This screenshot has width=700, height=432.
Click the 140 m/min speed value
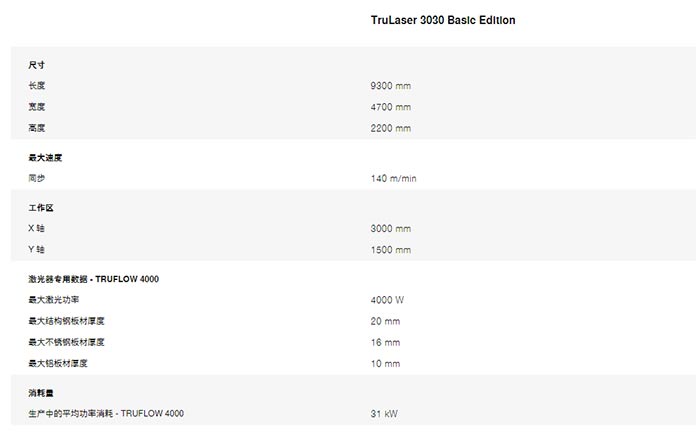393,179
